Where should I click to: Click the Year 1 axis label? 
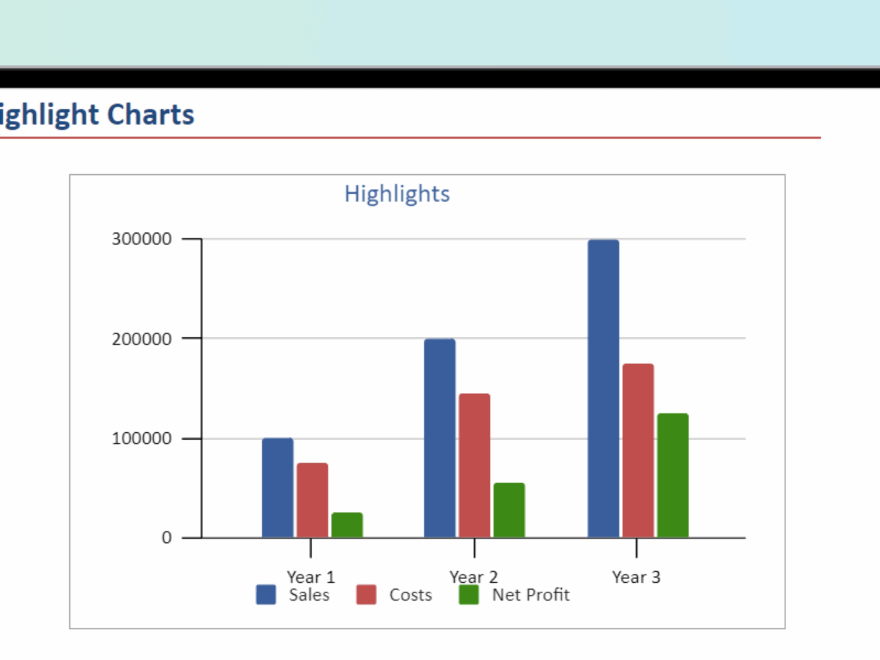310,577
